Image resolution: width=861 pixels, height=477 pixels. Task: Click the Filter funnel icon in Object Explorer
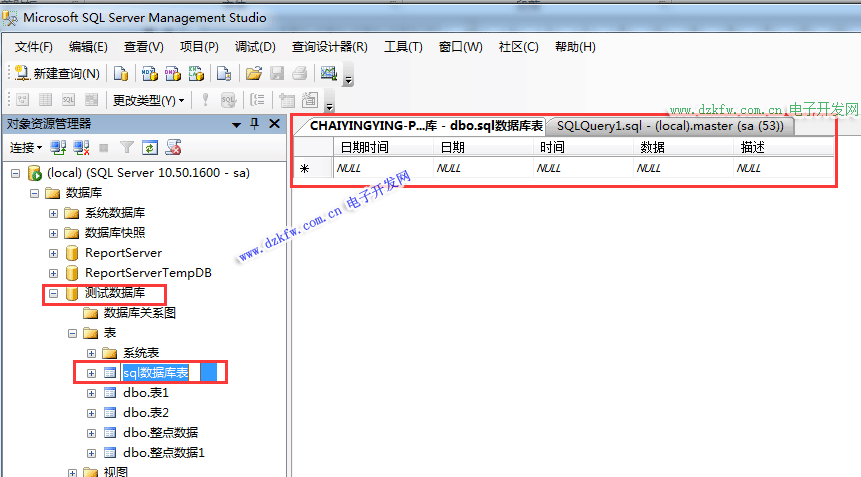(x=127, y=148)
